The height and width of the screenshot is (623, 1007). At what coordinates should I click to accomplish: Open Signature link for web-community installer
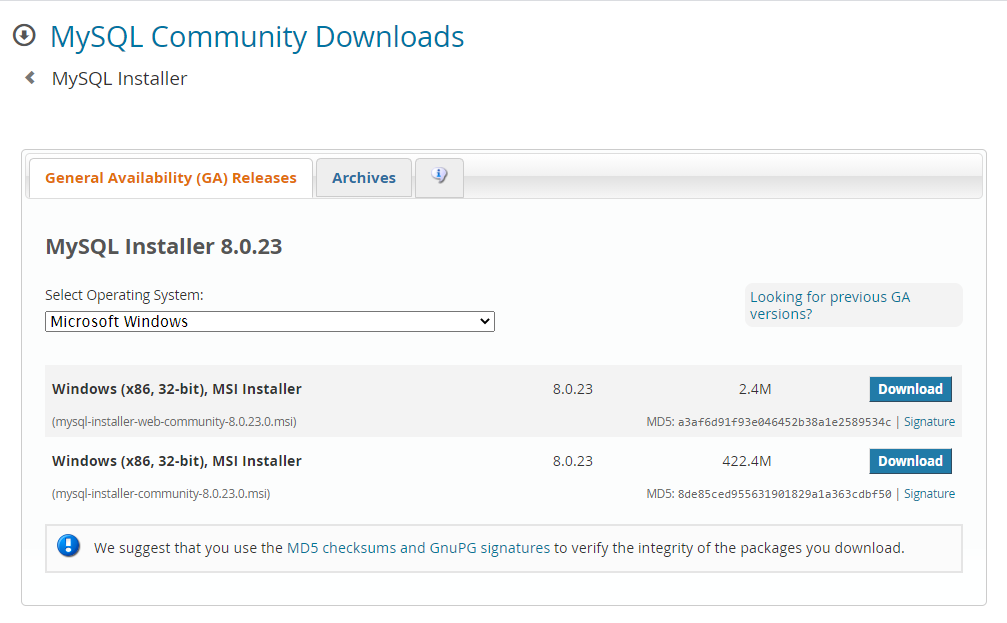tap(929, 422)
